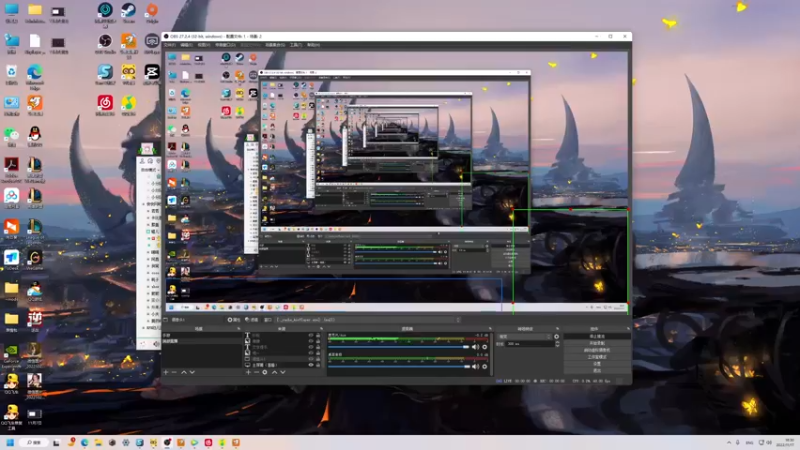Move the selected source up in the Sources panel

tap(274, 372)
